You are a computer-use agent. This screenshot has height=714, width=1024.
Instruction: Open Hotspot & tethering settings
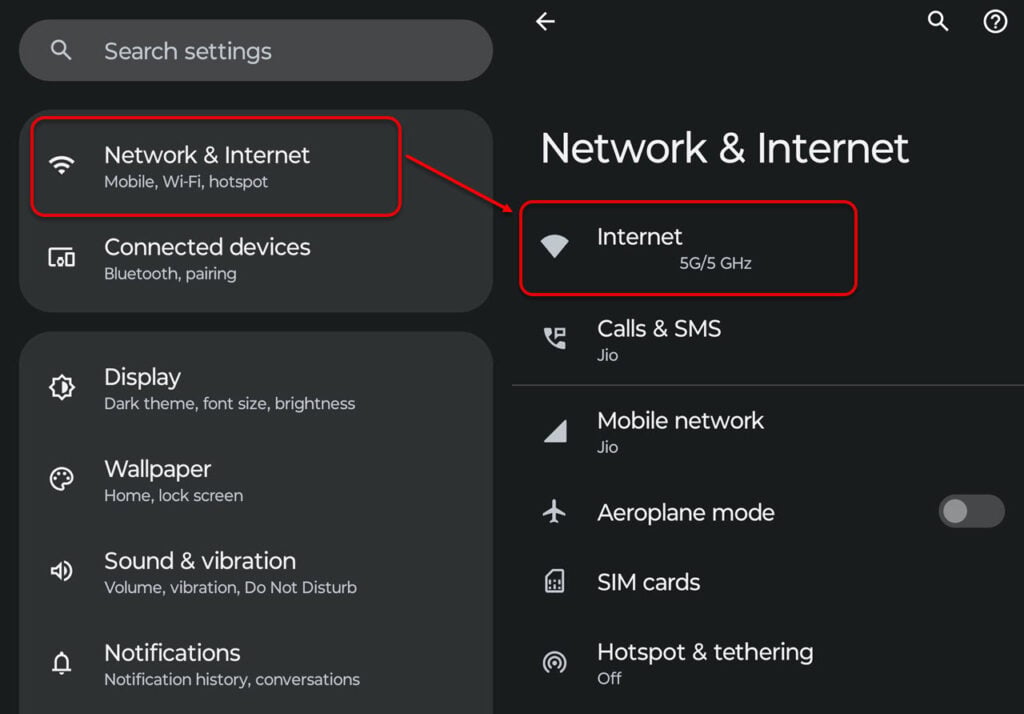[x=705, y=663]
